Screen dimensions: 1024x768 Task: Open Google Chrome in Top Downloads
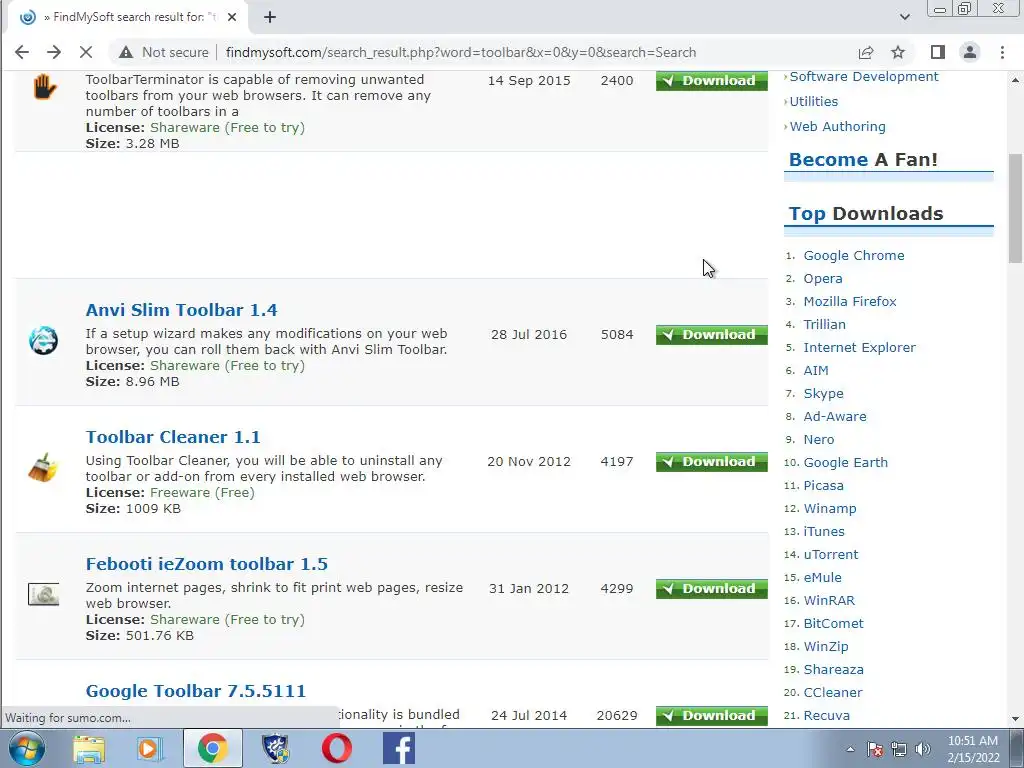[x=854, y=255]
